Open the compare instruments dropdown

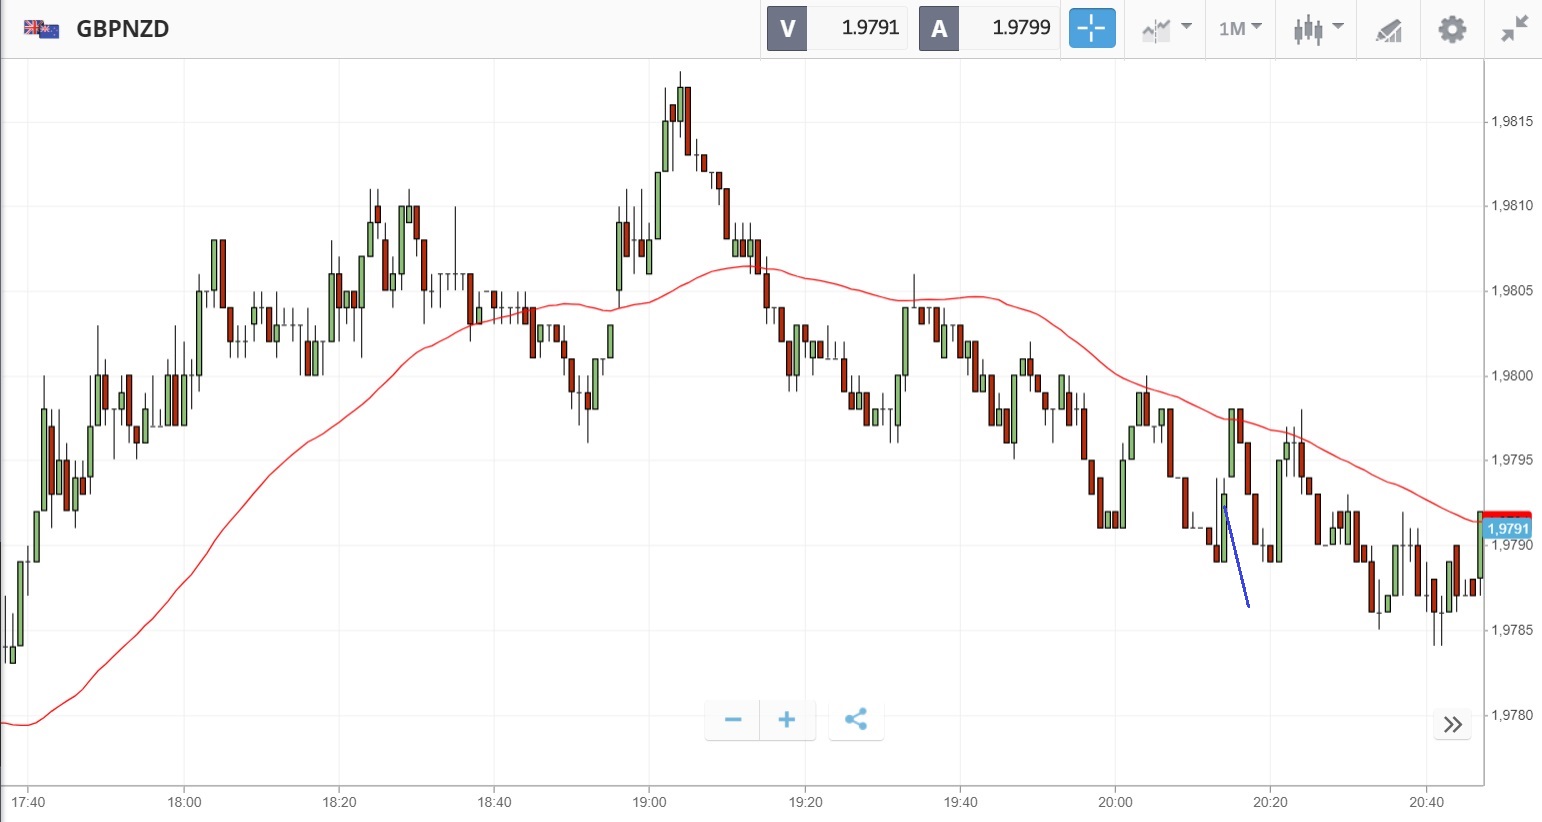click(x=1166, y=28)
